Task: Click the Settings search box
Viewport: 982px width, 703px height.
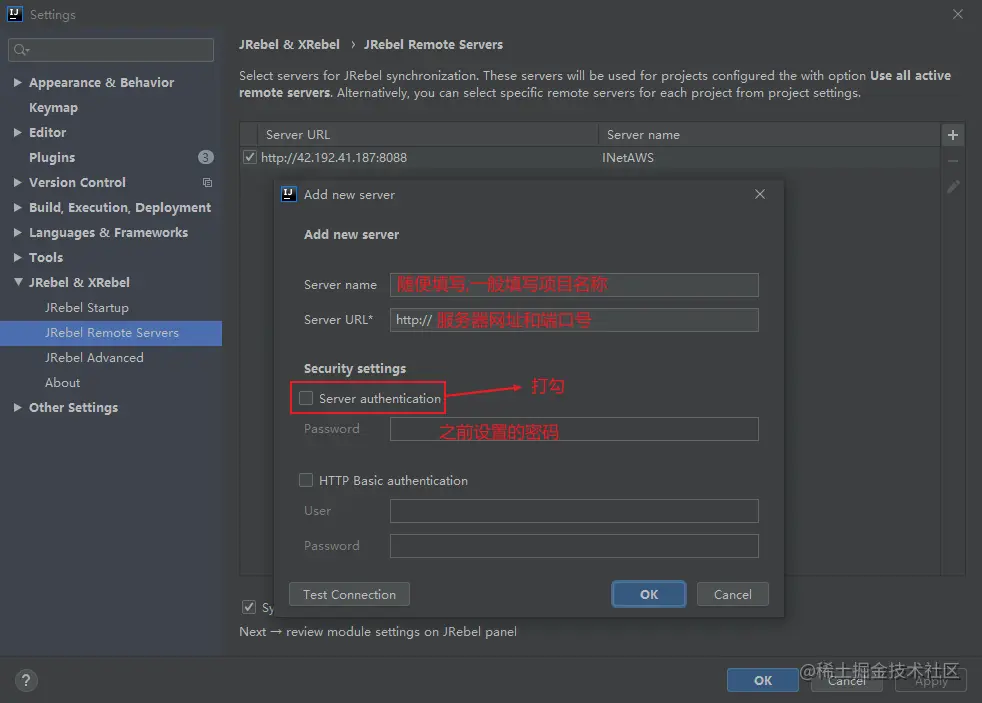Action: pyautogui.click(x=111, y=50)
